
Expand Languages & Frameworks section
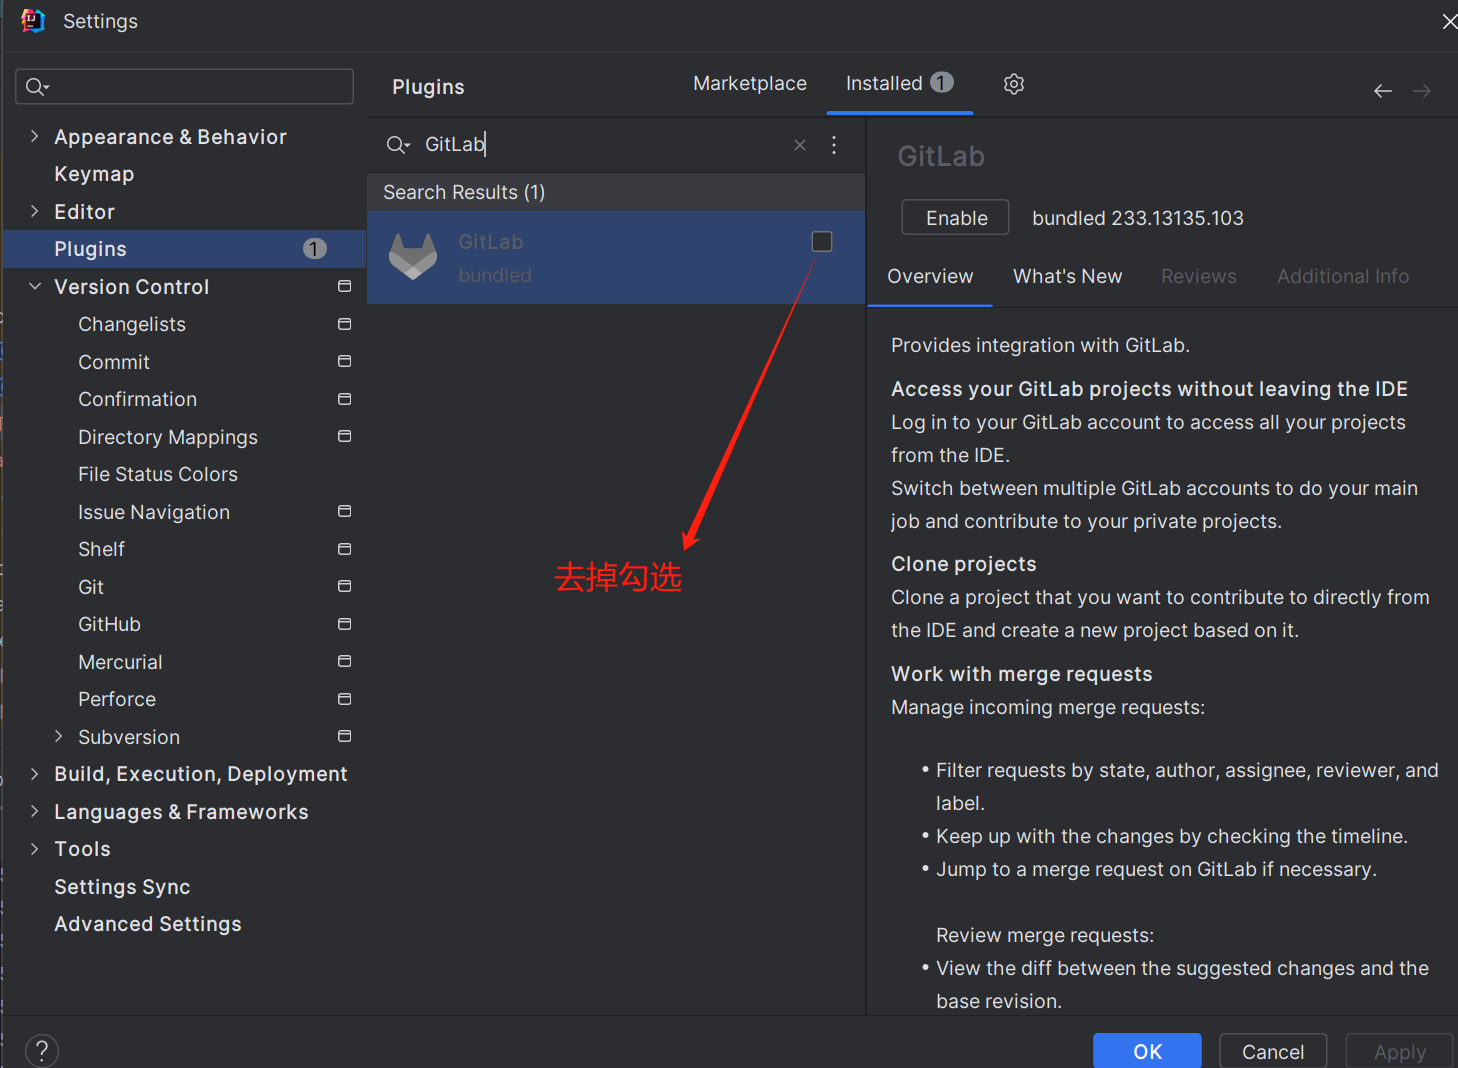point(35,811)
